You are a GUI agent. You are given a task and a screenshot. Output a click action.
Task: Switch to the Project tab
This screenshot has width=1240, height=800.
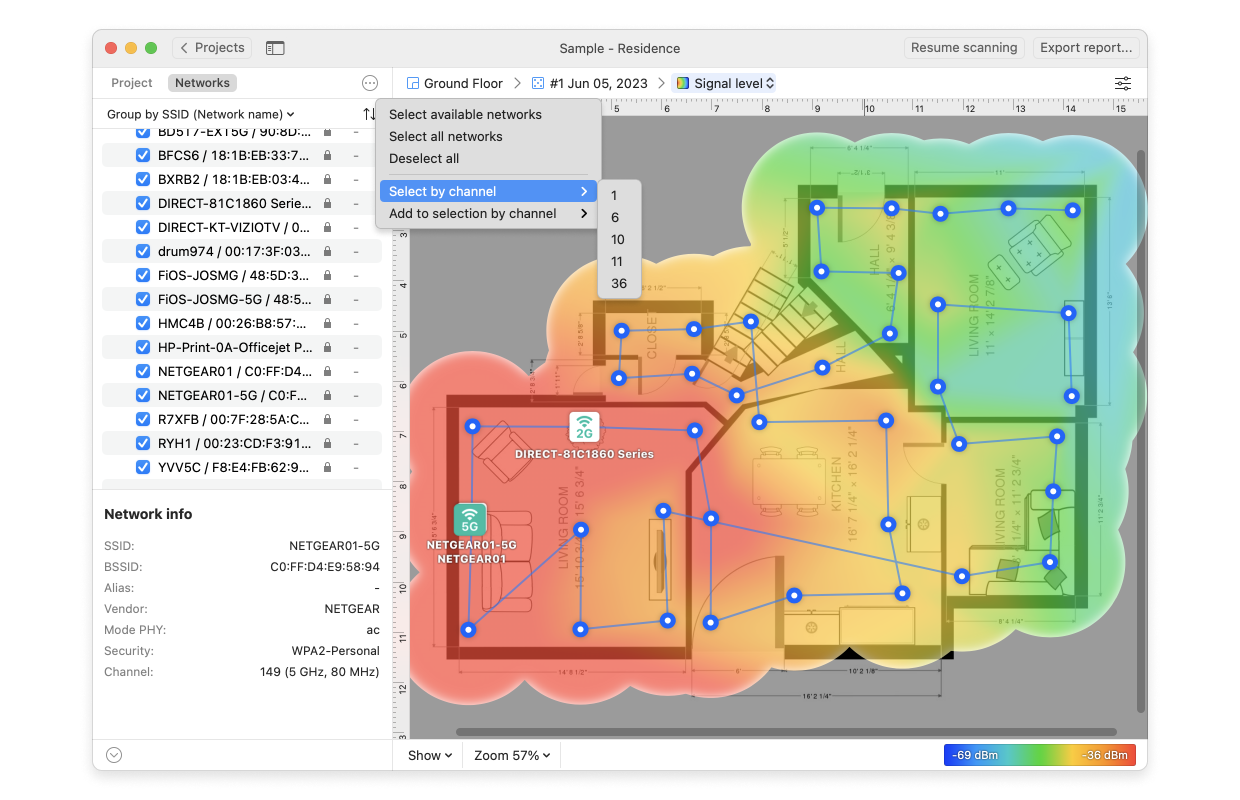[x=132, y=83]
